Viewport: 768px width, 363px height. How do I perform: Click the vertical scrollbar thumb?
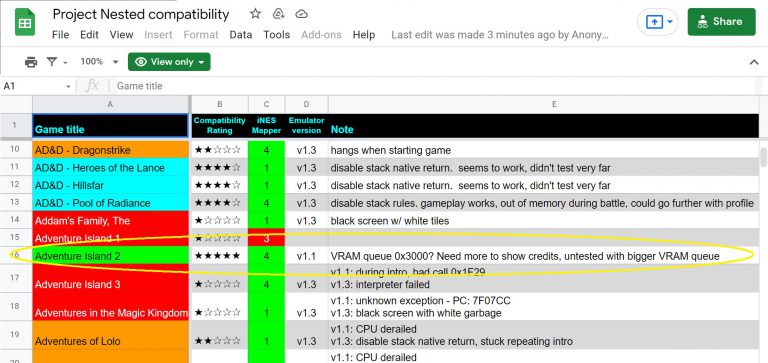tap(763, 158)
